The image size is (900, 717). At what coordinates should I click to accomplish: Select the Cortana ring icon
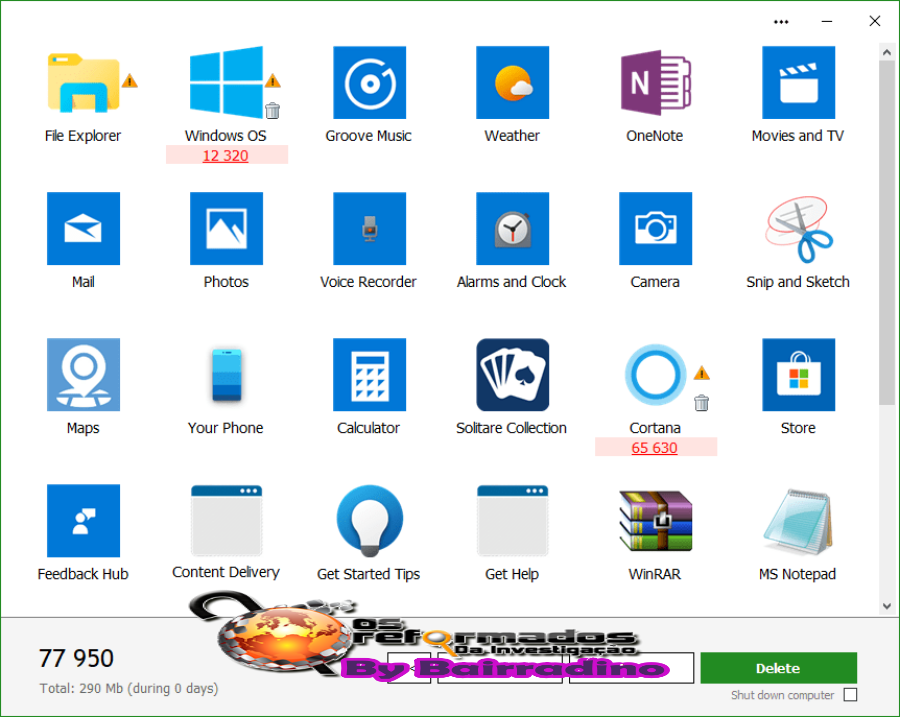[655, 374]
